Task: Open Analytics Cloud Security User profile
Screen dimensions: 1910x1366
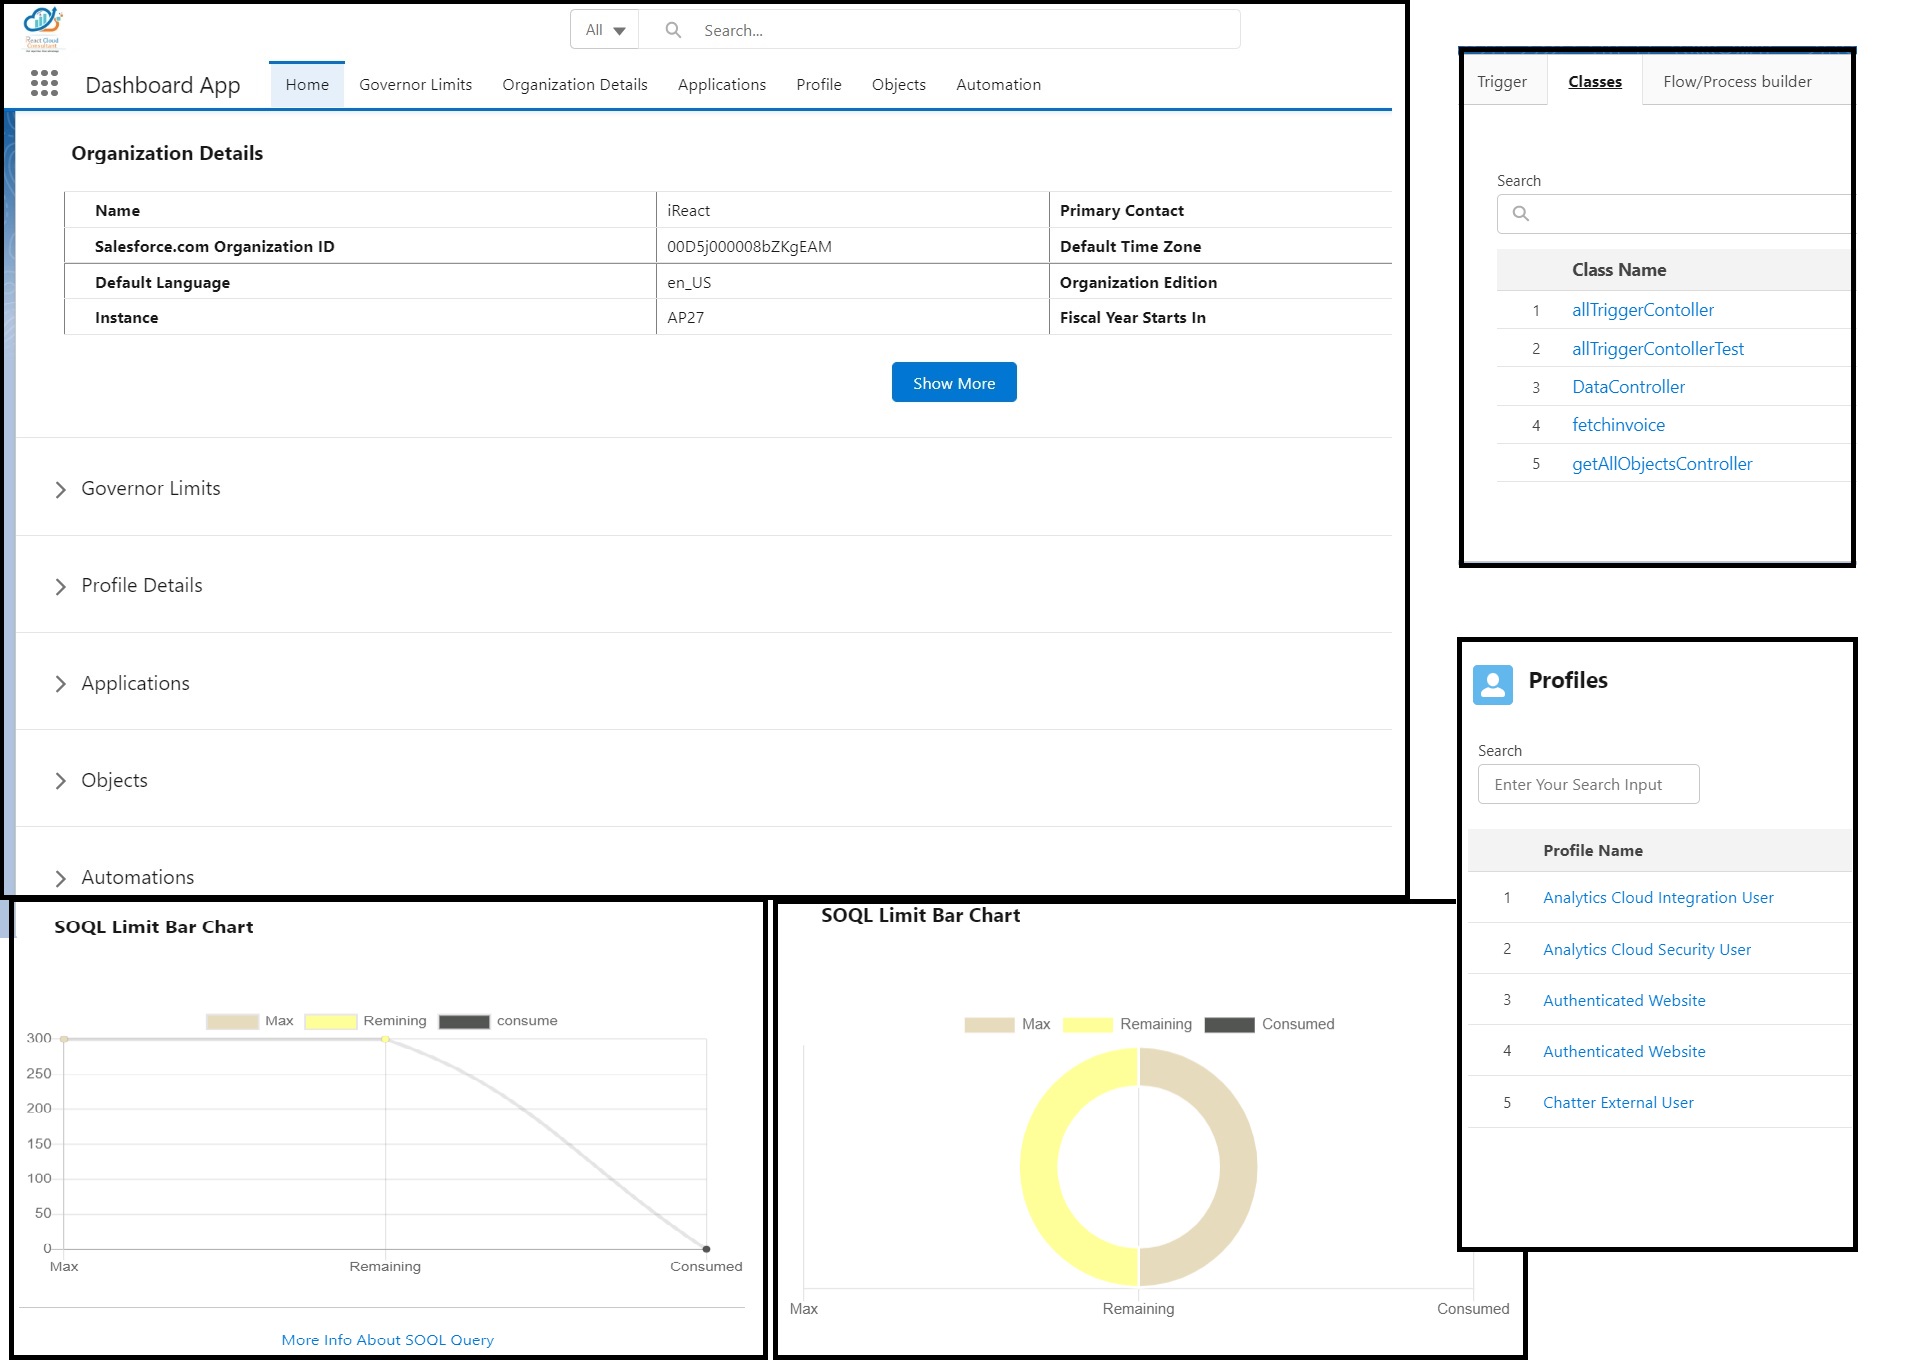Action: pos(1647,950)
